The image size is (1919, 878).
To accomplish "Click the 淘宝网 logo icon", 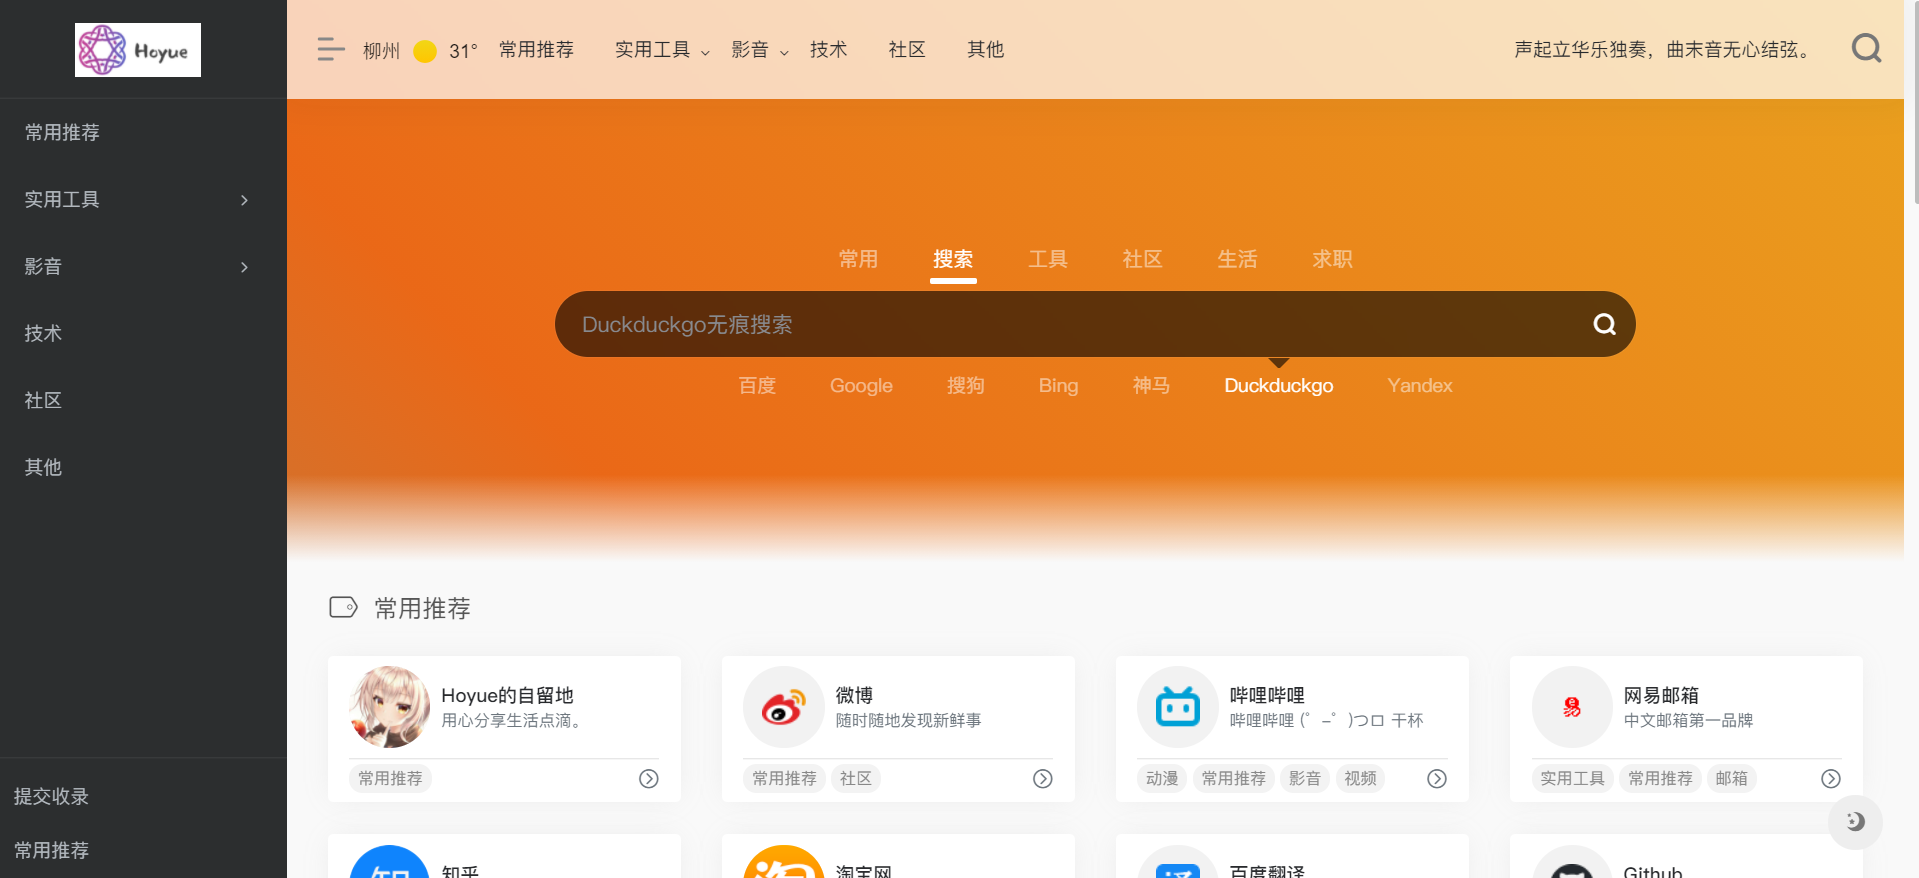I will [x=784, y=862].
